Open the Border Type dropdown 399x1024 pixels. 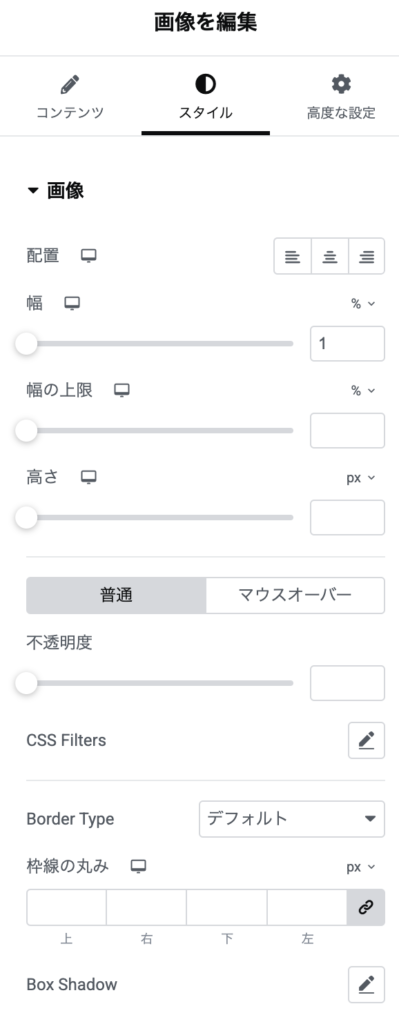(292, 818)
